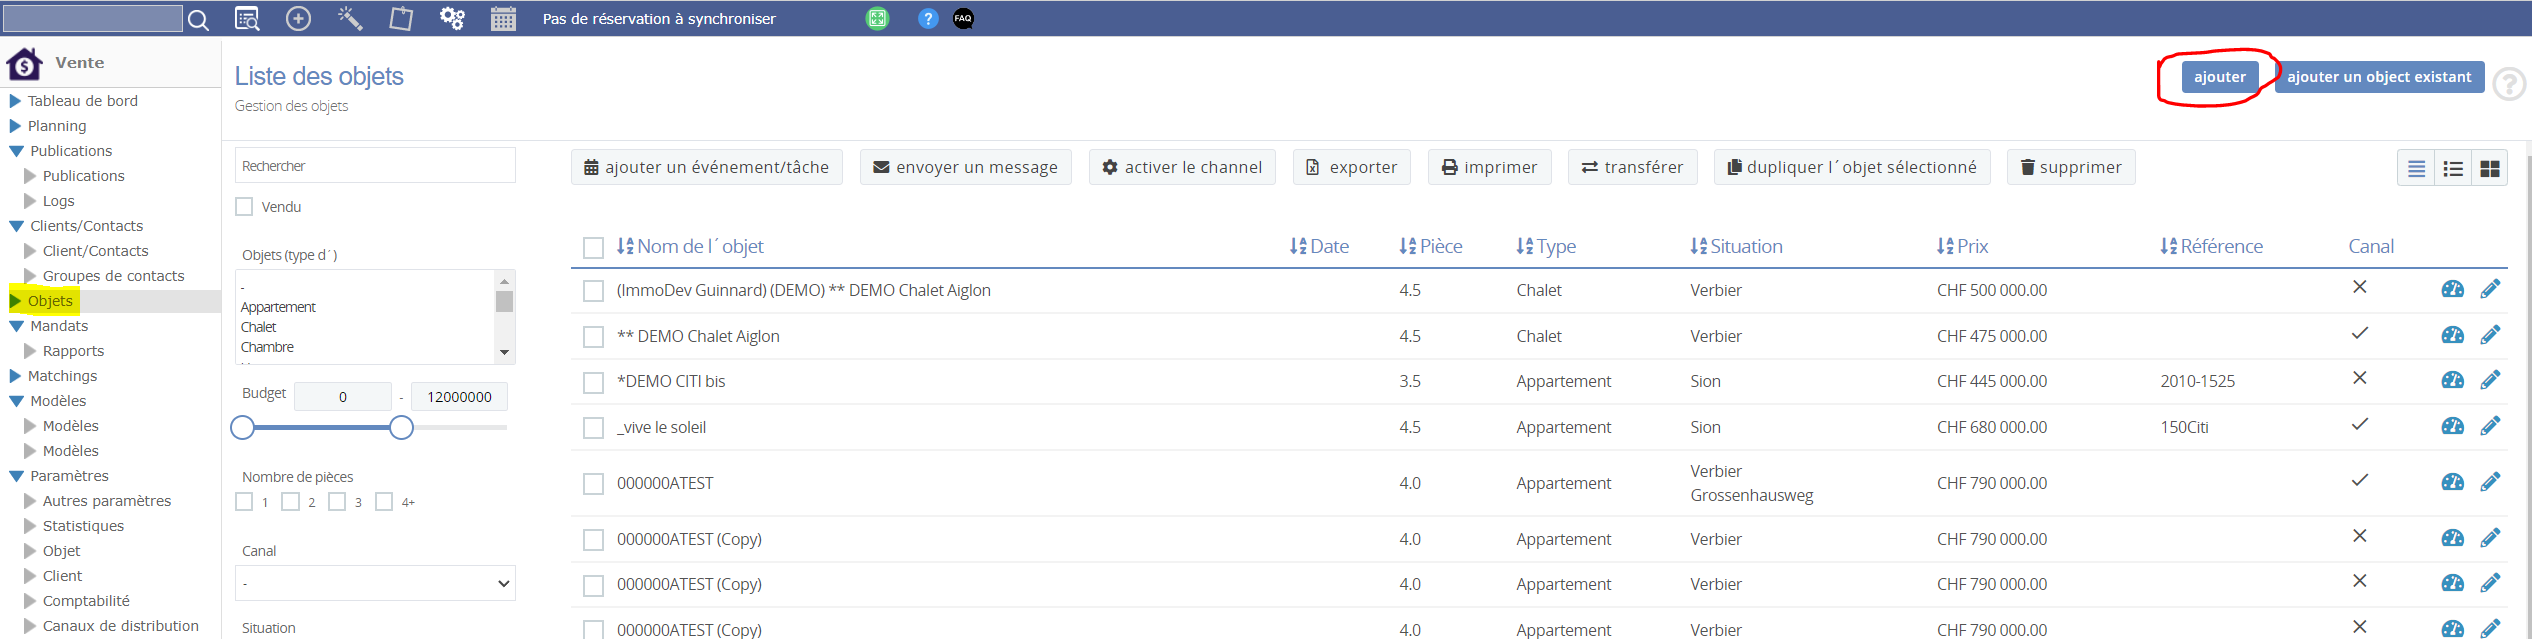Open the calendar icon in top bar
Viewport: 2532px width, 639px height.
pyautogui.click(x=503, y=19)
